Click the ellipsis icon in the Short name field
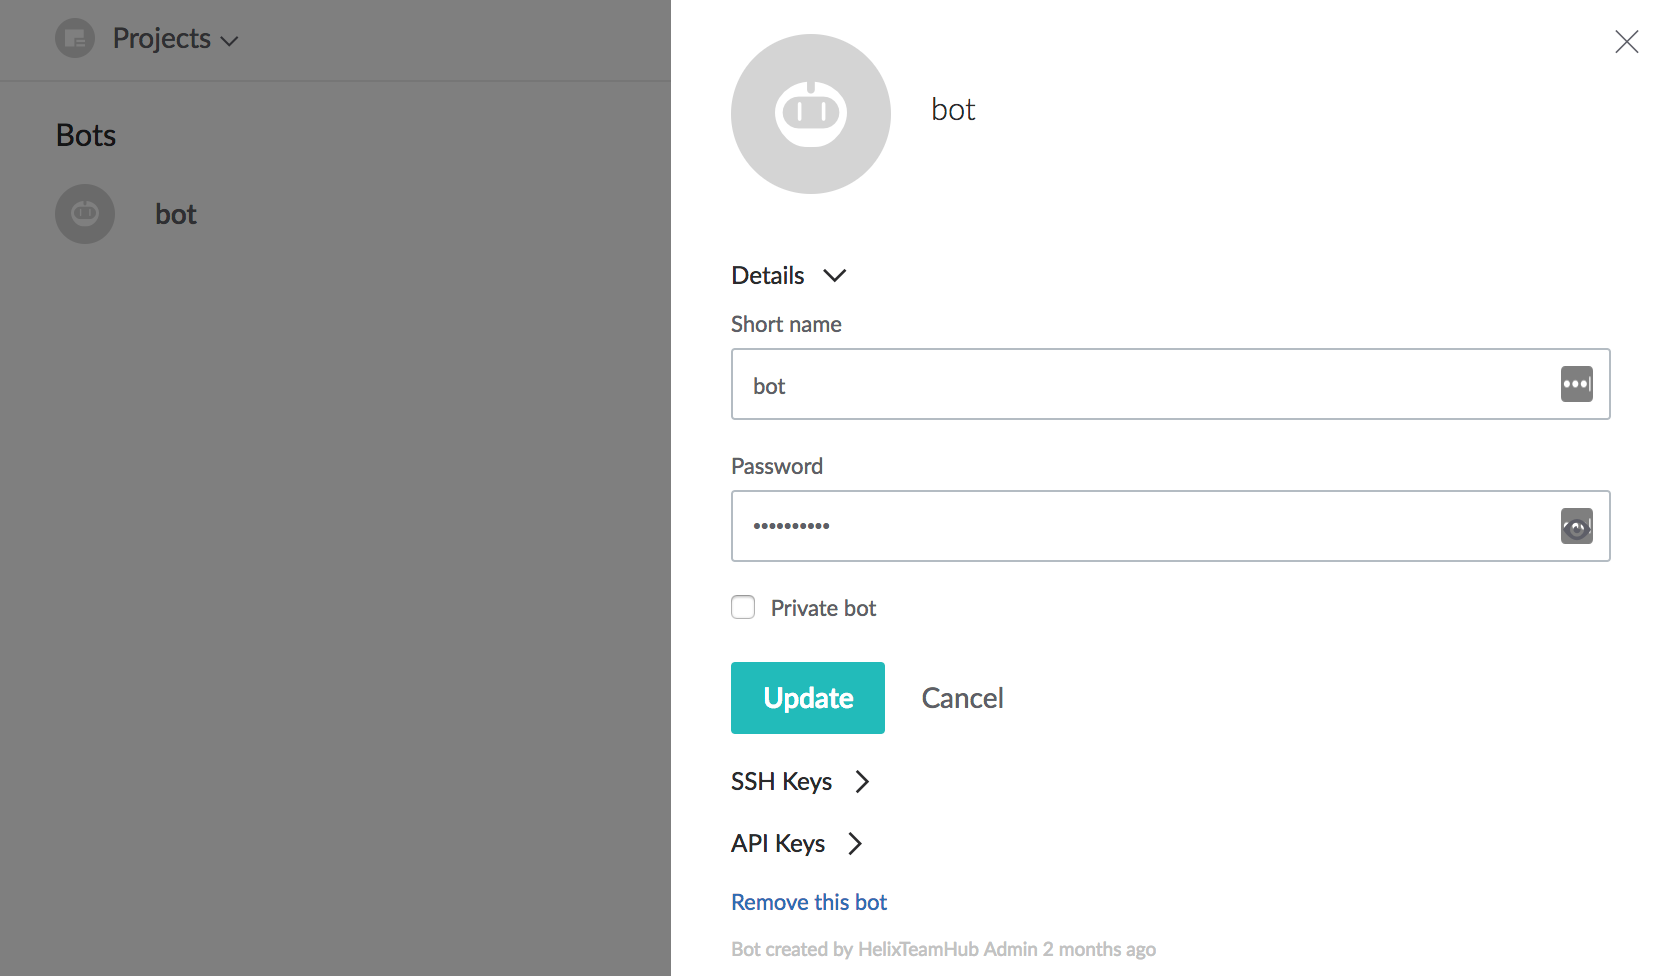1659x976 pixels. pos(1576,384)
